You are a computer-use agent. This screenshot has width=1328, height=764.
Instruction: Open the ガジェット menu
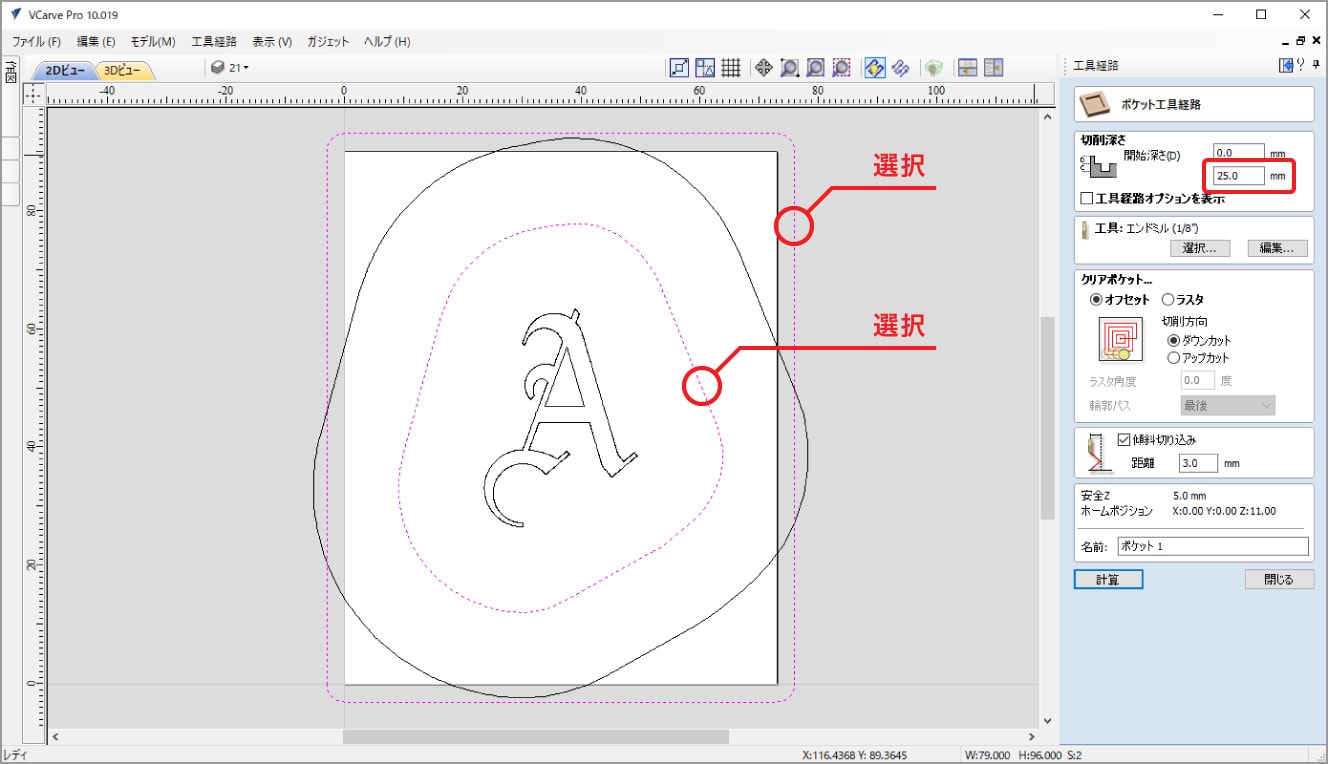tap(328, 42)
